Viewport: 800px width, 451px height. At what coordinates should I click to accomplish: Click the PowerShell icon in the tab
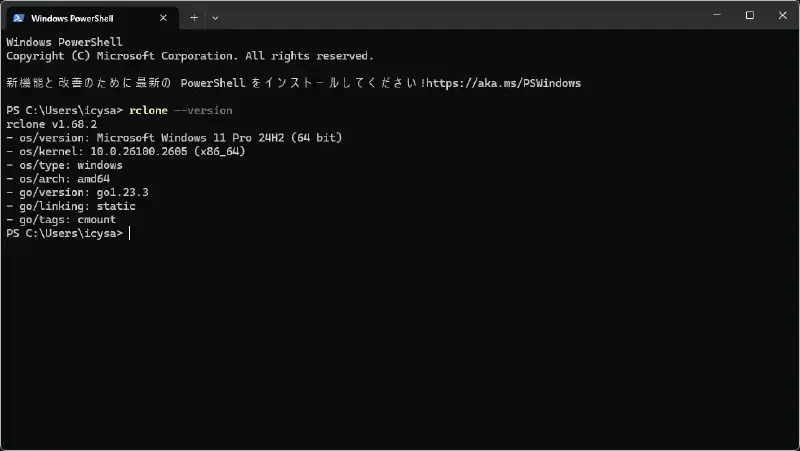pos(18,18)
